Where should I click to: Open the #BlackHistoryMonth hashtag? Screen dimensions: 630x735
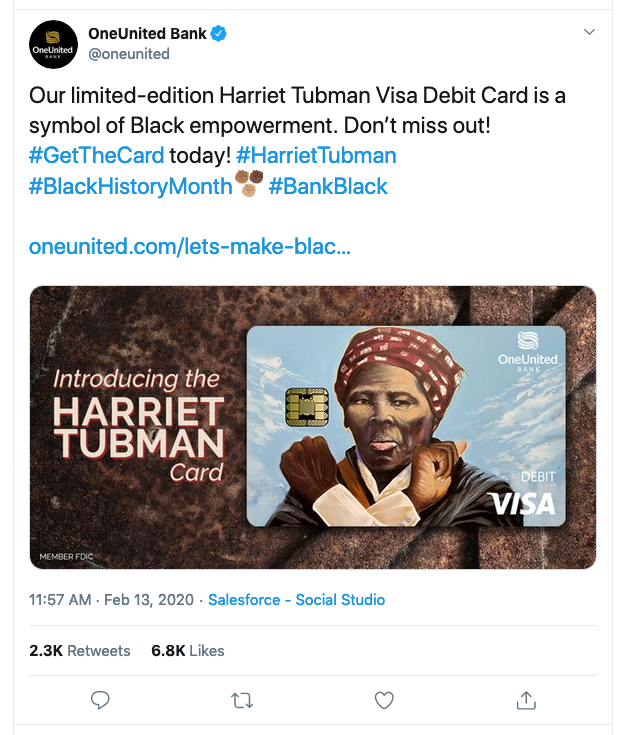[x=130, y=186]
